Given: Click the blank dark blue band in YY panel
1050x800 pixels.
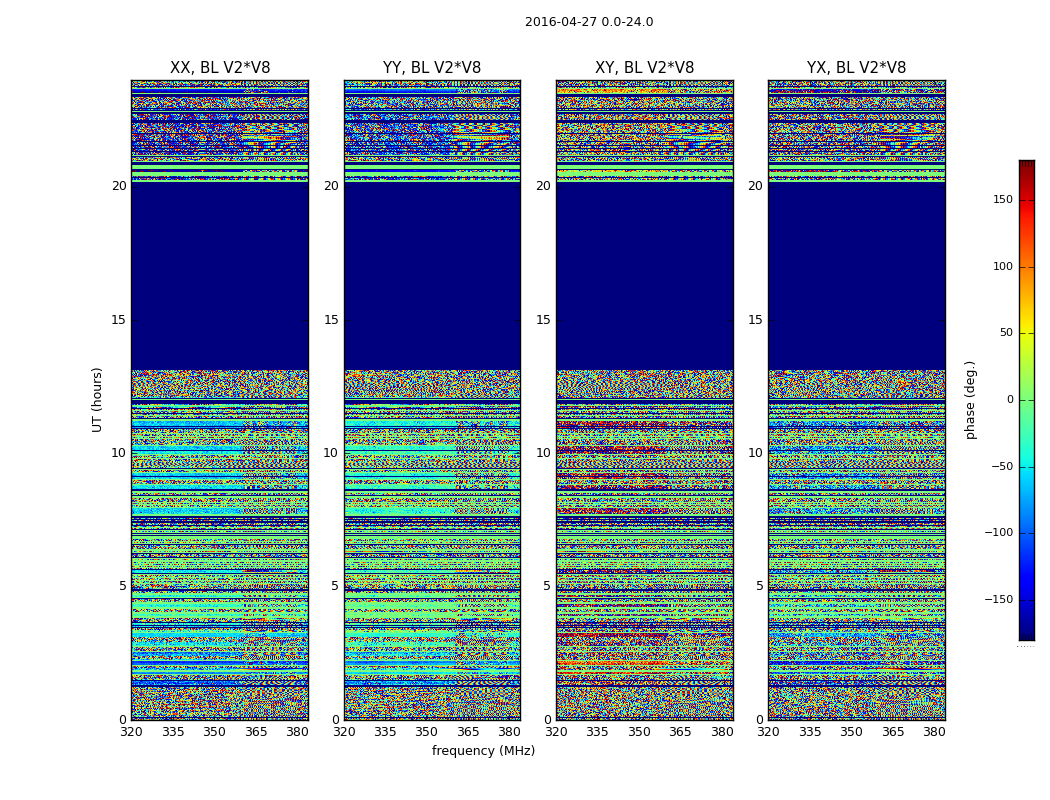Looking at the screenshot, I should (432, 275).
